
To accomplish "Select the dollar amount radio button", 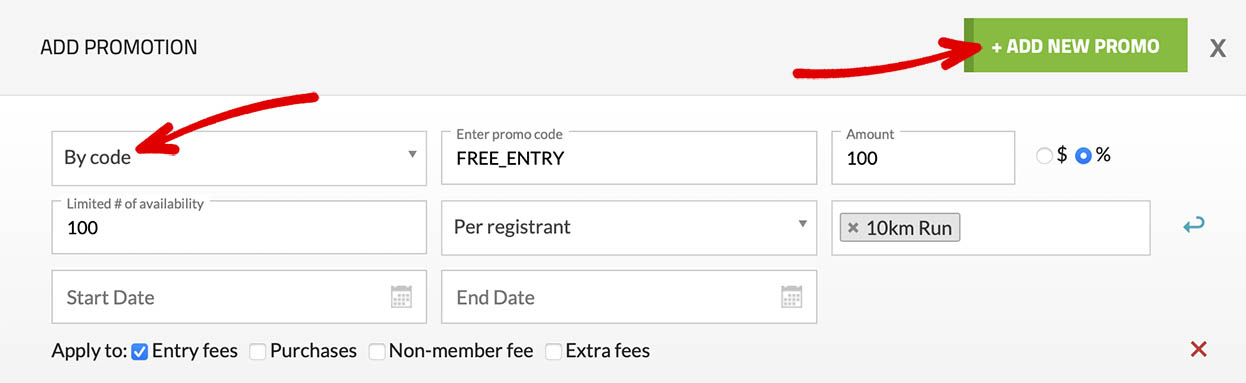I will pyautogui.click(x=1045, y=156).
